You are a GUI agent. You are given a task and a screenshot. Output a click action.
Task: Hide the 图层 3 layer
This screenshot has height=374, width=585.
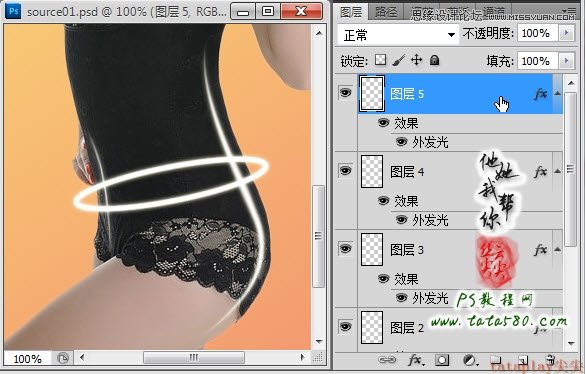tap(345, 248)
